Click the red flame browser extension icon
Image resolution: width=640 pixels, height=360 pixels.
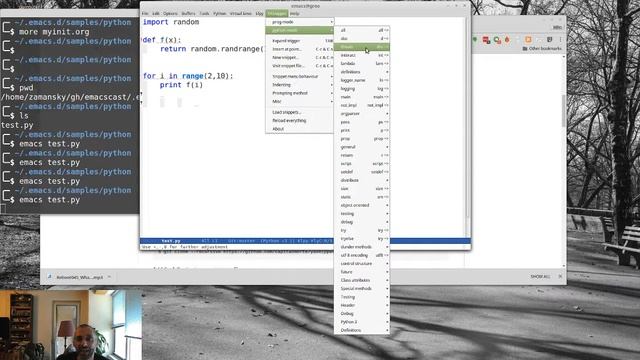tap(507, 40)
